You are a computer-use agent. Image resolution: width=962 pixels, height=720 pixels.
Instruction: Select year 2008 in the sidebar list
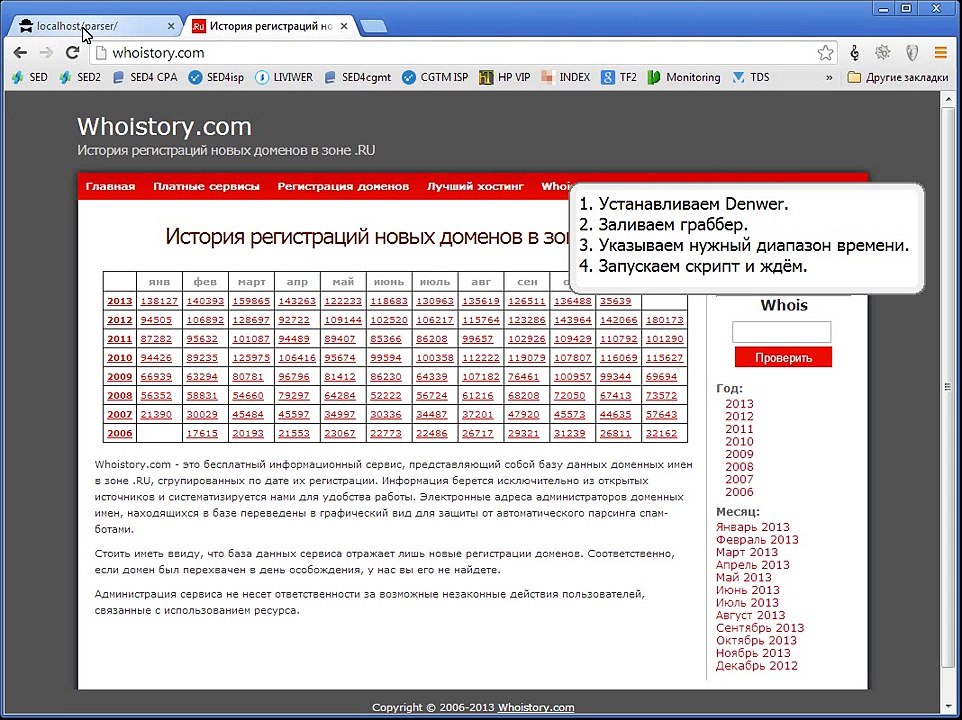click(739, 467)
